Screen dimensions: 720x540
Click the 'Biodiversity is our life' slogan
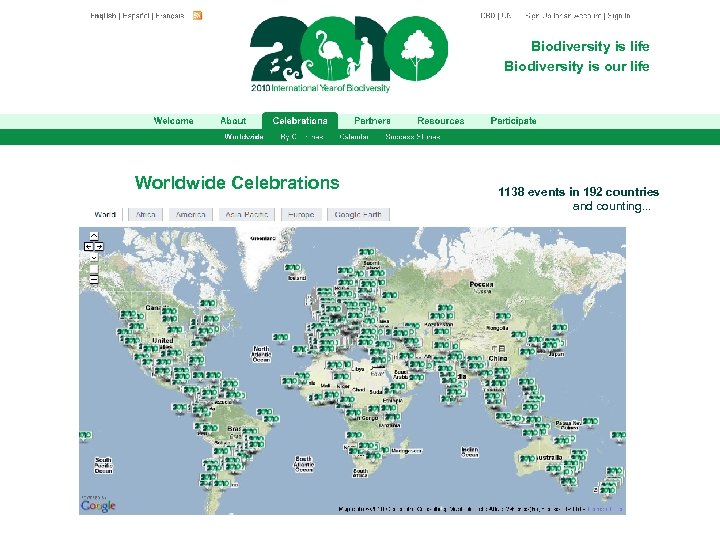576,67
